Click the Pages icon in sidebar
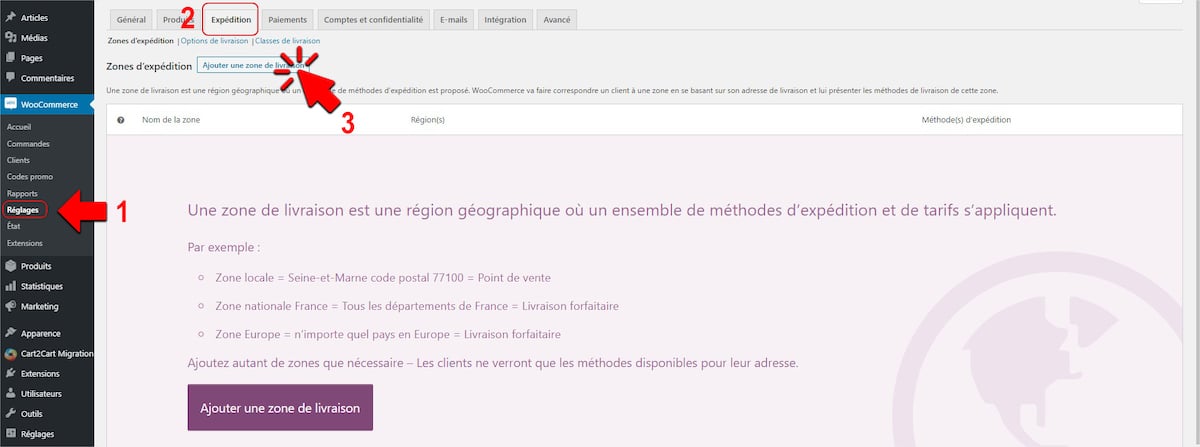Image resolution: width=1200 pixels, height=447 pixels. coord(10,58)
